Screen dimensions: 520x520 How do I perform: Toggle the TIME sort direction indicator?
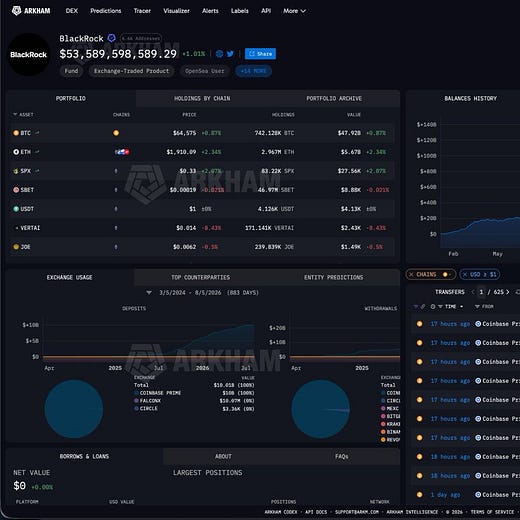point(461,306)
